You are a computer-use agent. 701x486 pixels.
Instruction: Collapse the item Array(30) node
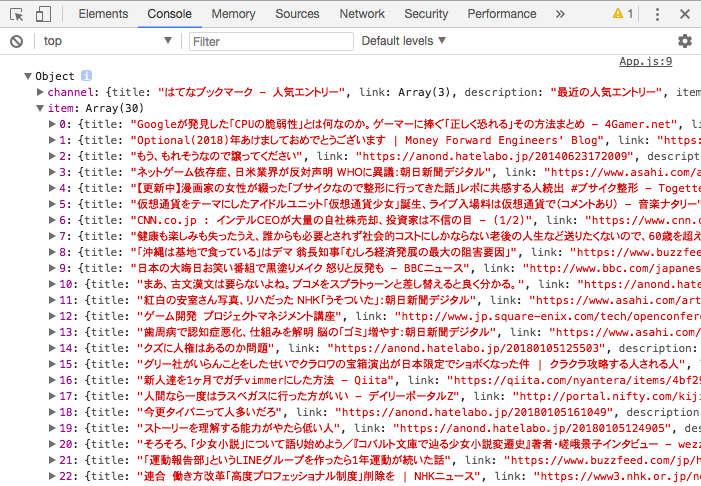[40, 108]
